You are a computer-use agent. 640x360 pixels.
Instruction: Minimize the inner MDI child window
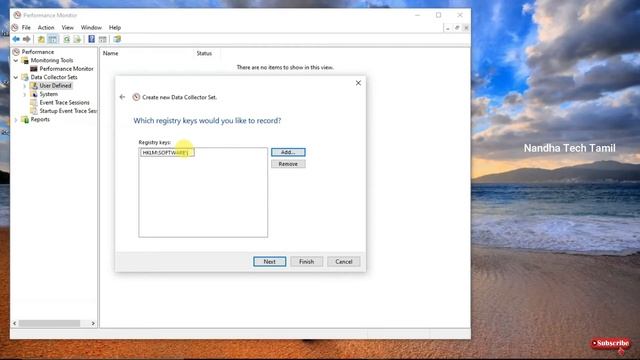coord(447,28)
